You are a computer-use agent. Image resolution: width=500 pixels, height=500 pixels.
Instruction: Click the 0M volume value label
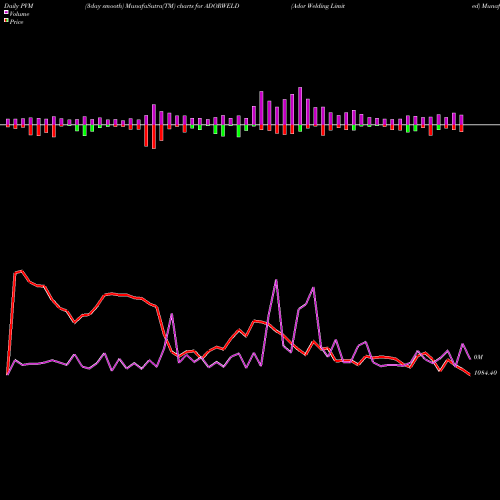click(x=478, y=357)
